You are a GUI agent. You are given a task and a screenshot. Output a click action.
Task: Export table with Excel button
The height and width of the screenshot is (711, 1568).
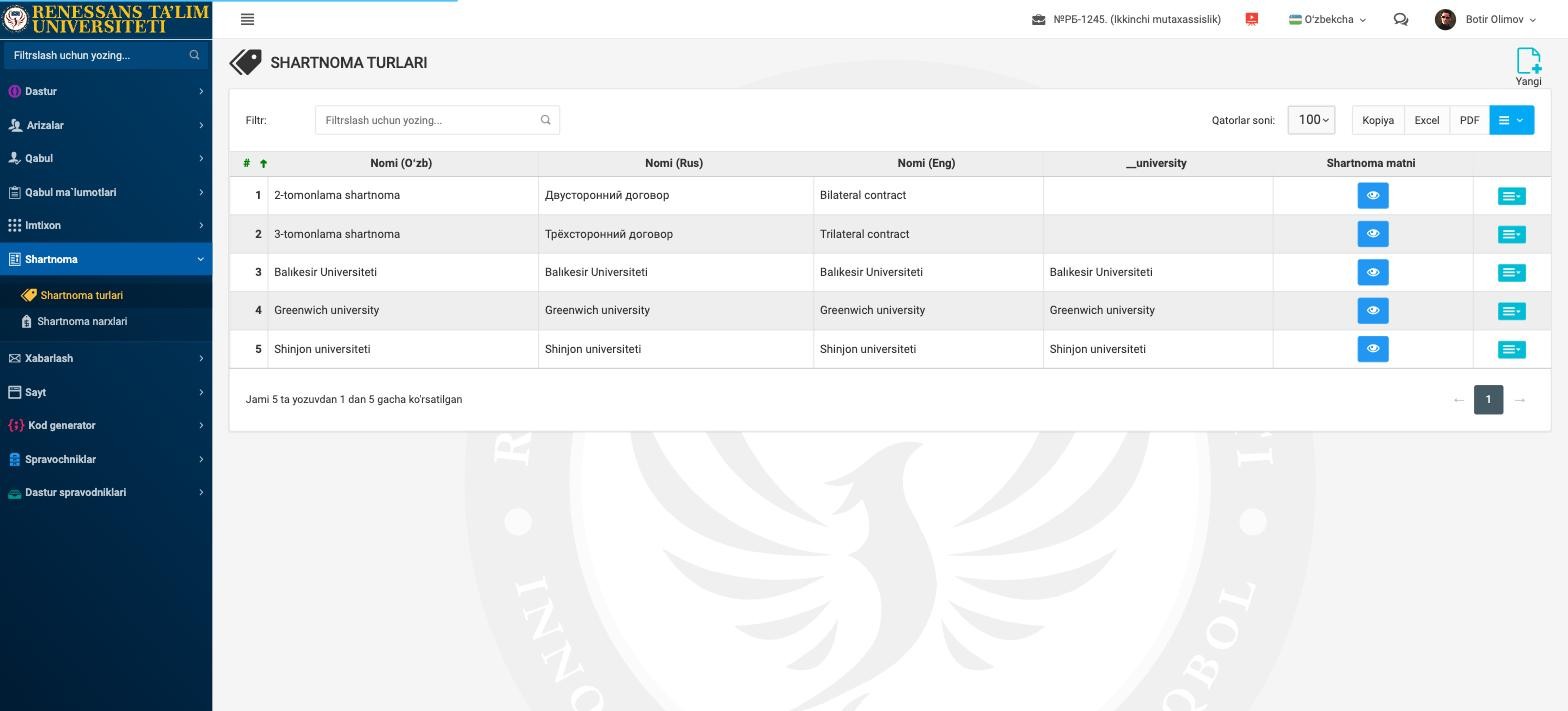1427,120
